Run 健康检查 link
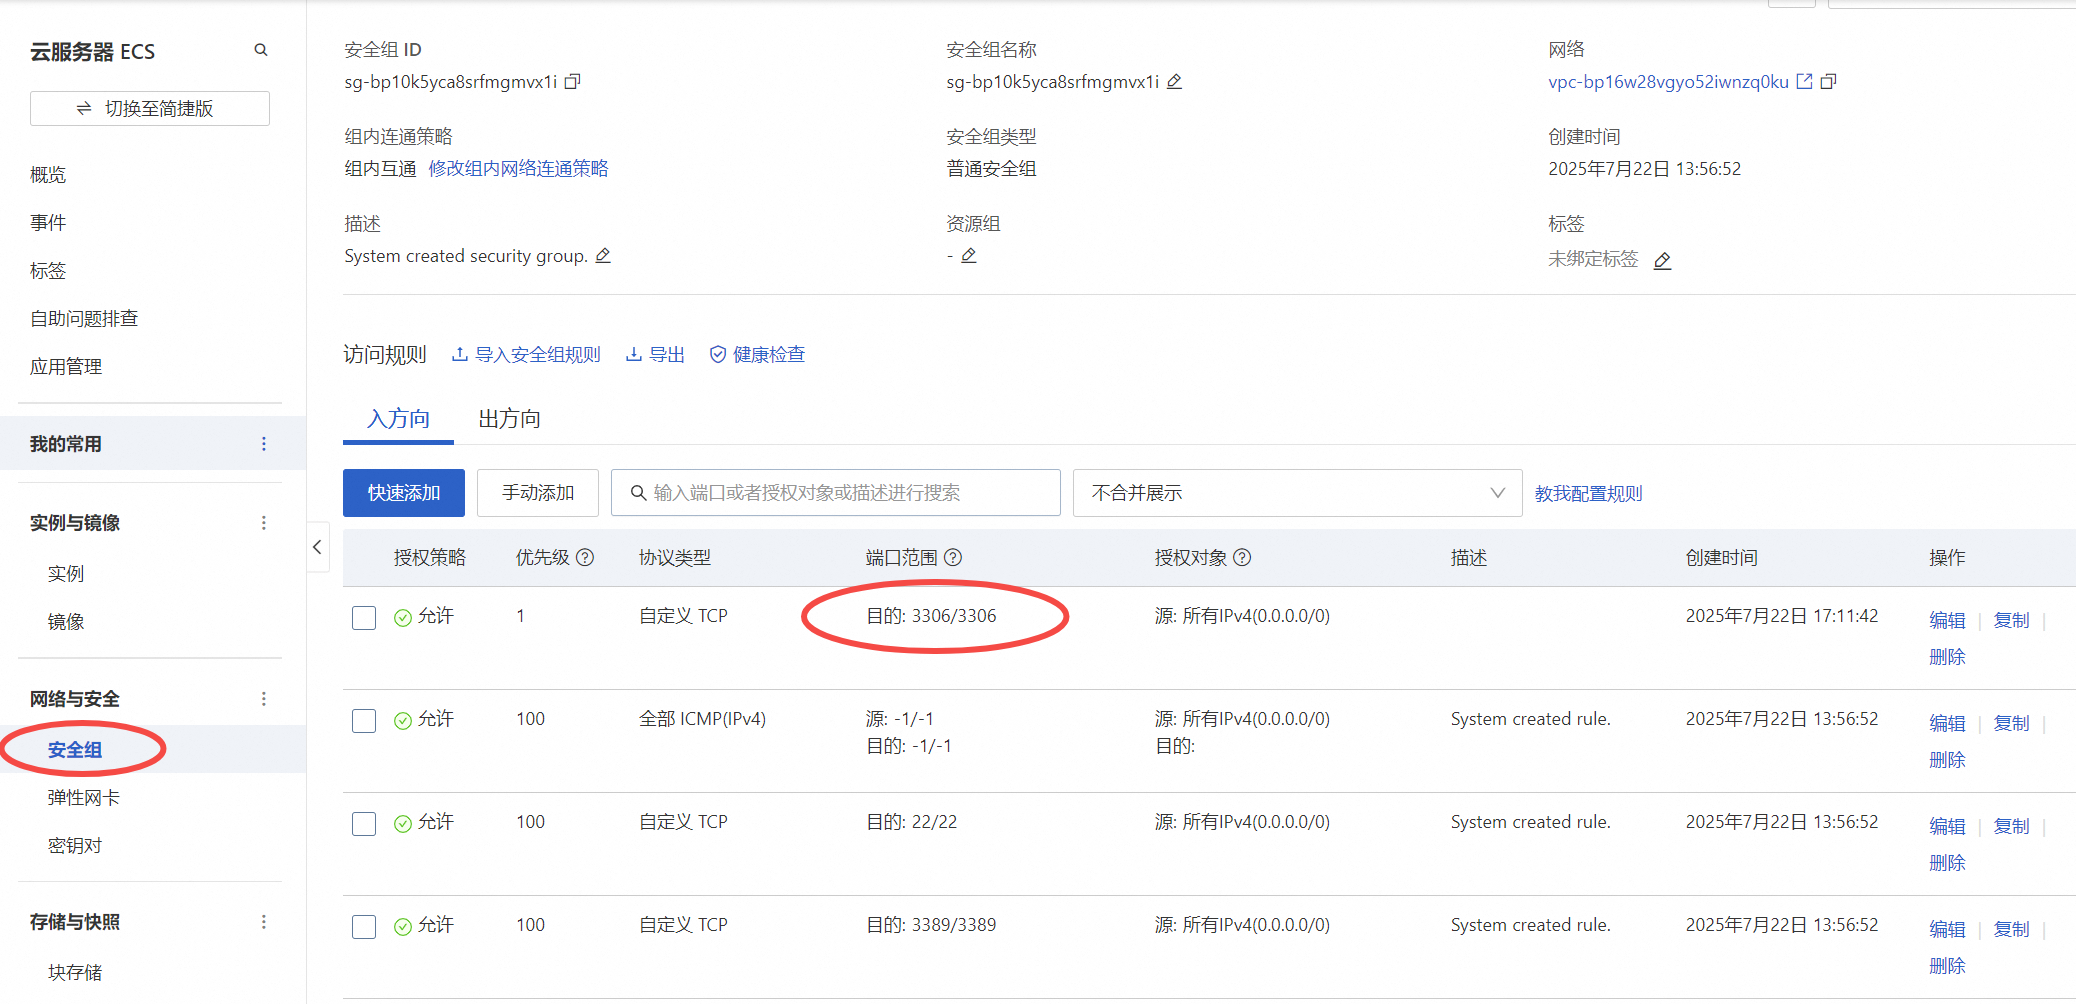The image size is (2076, 1004). click(x=757, y=355)
